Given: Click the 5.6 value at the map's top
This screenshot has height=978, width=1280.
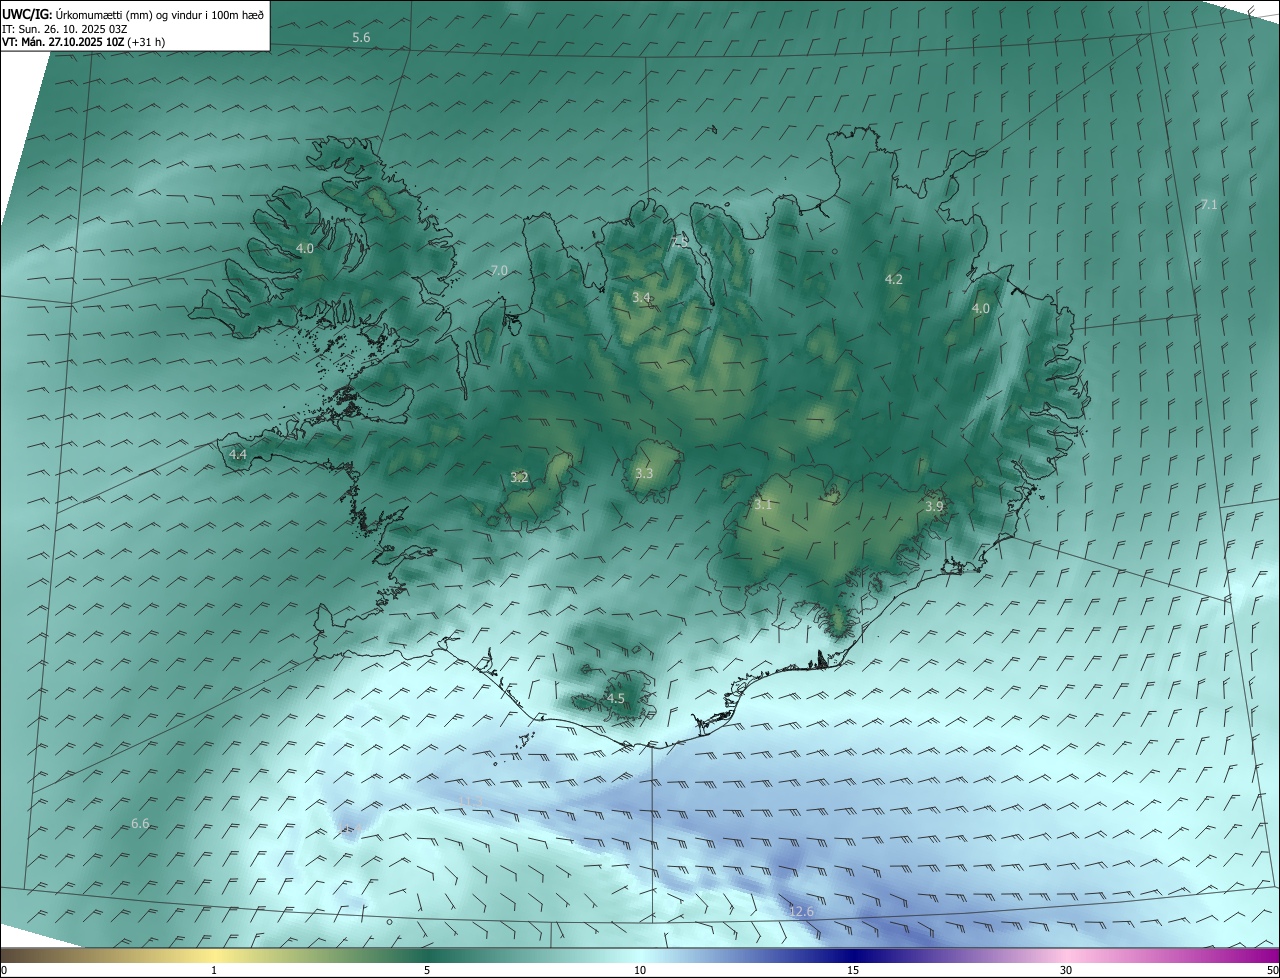Looking at the screenshot, I should coord(361,37).
